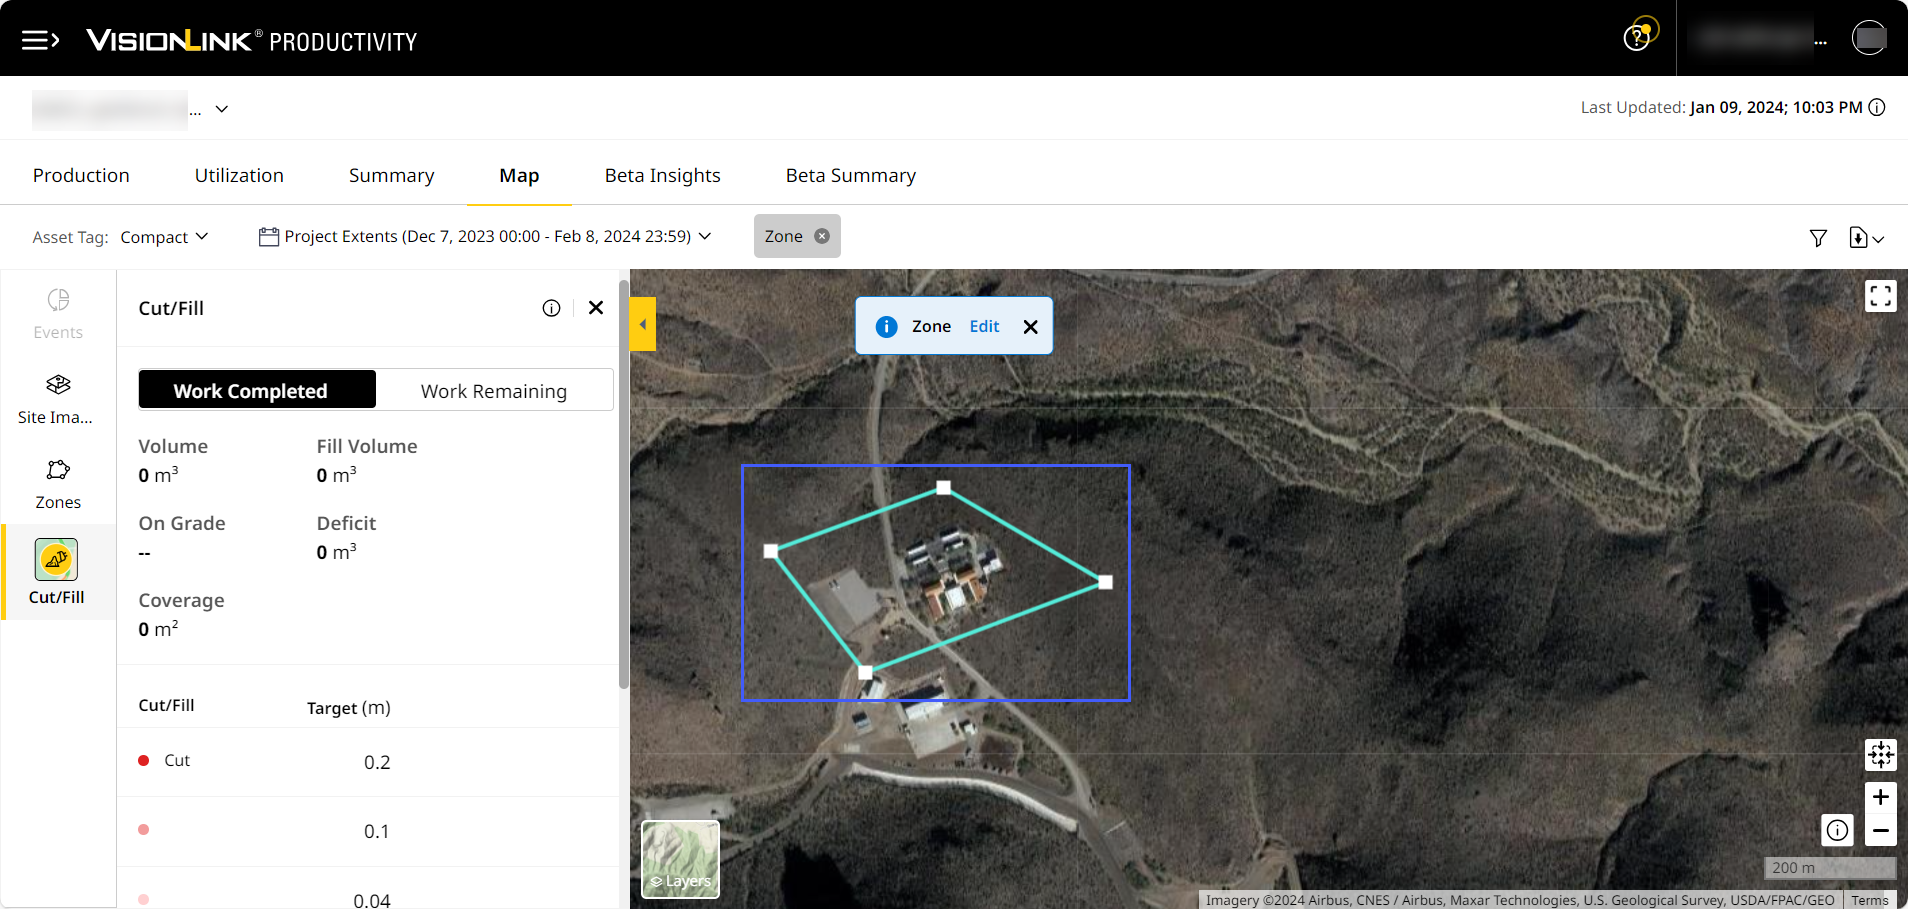
Task: Switch to the Production tab
Action: click(x=81, y=176)
